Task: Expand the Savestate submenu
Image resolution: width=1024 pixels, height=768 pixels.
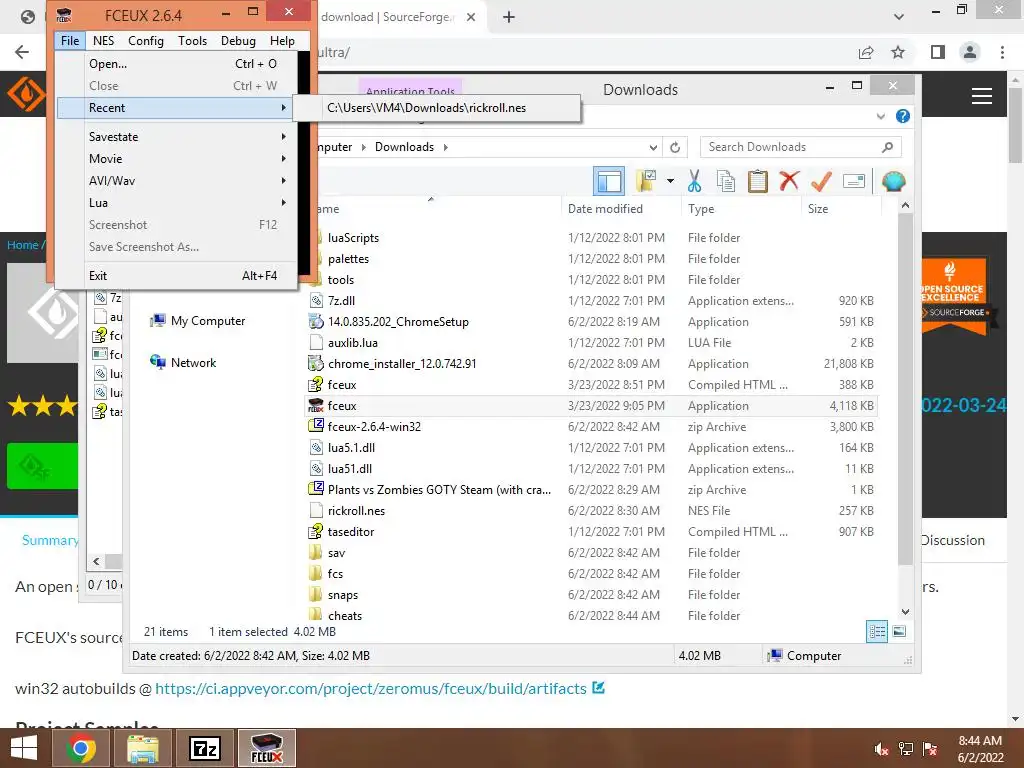Action: point(176,136)
